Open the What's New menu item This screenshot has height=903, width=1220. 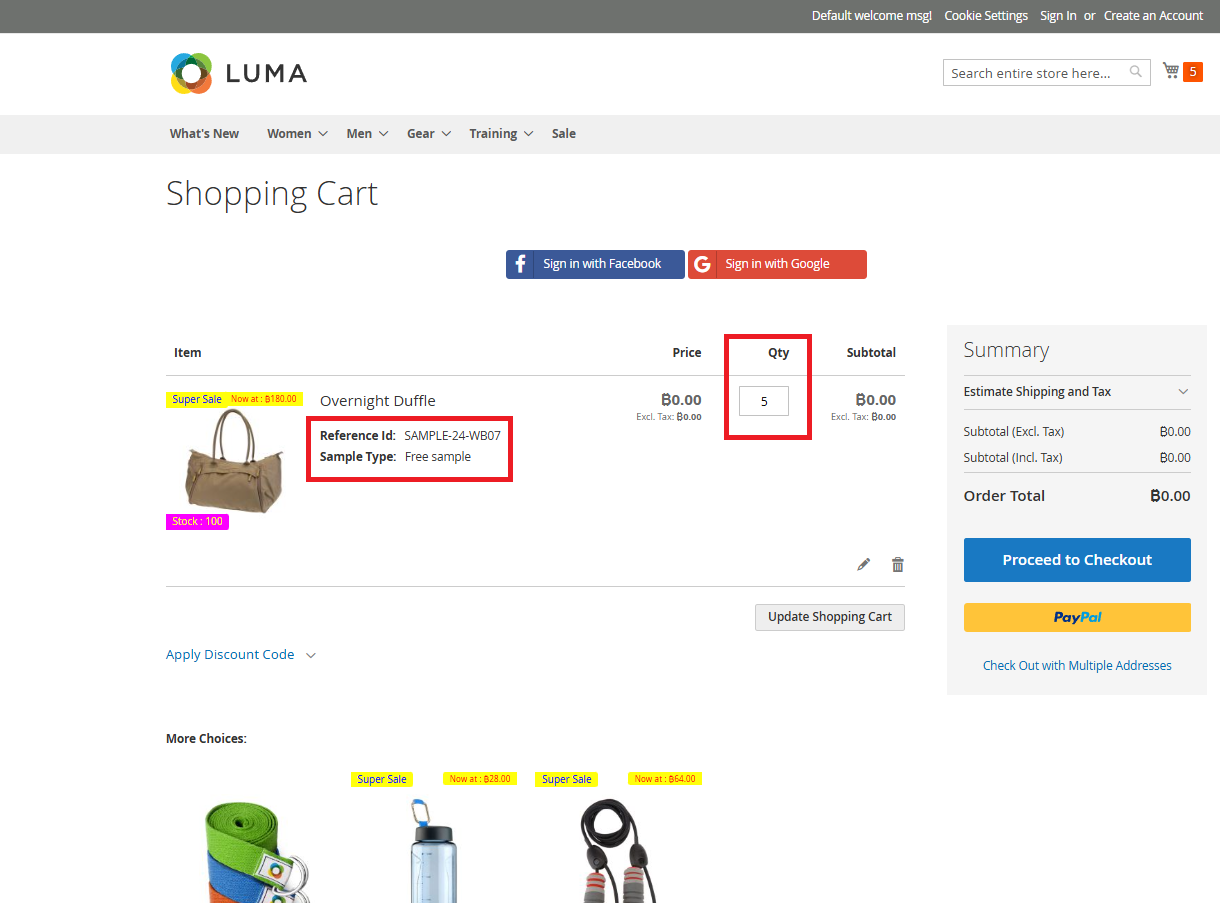tap(204, 134)
